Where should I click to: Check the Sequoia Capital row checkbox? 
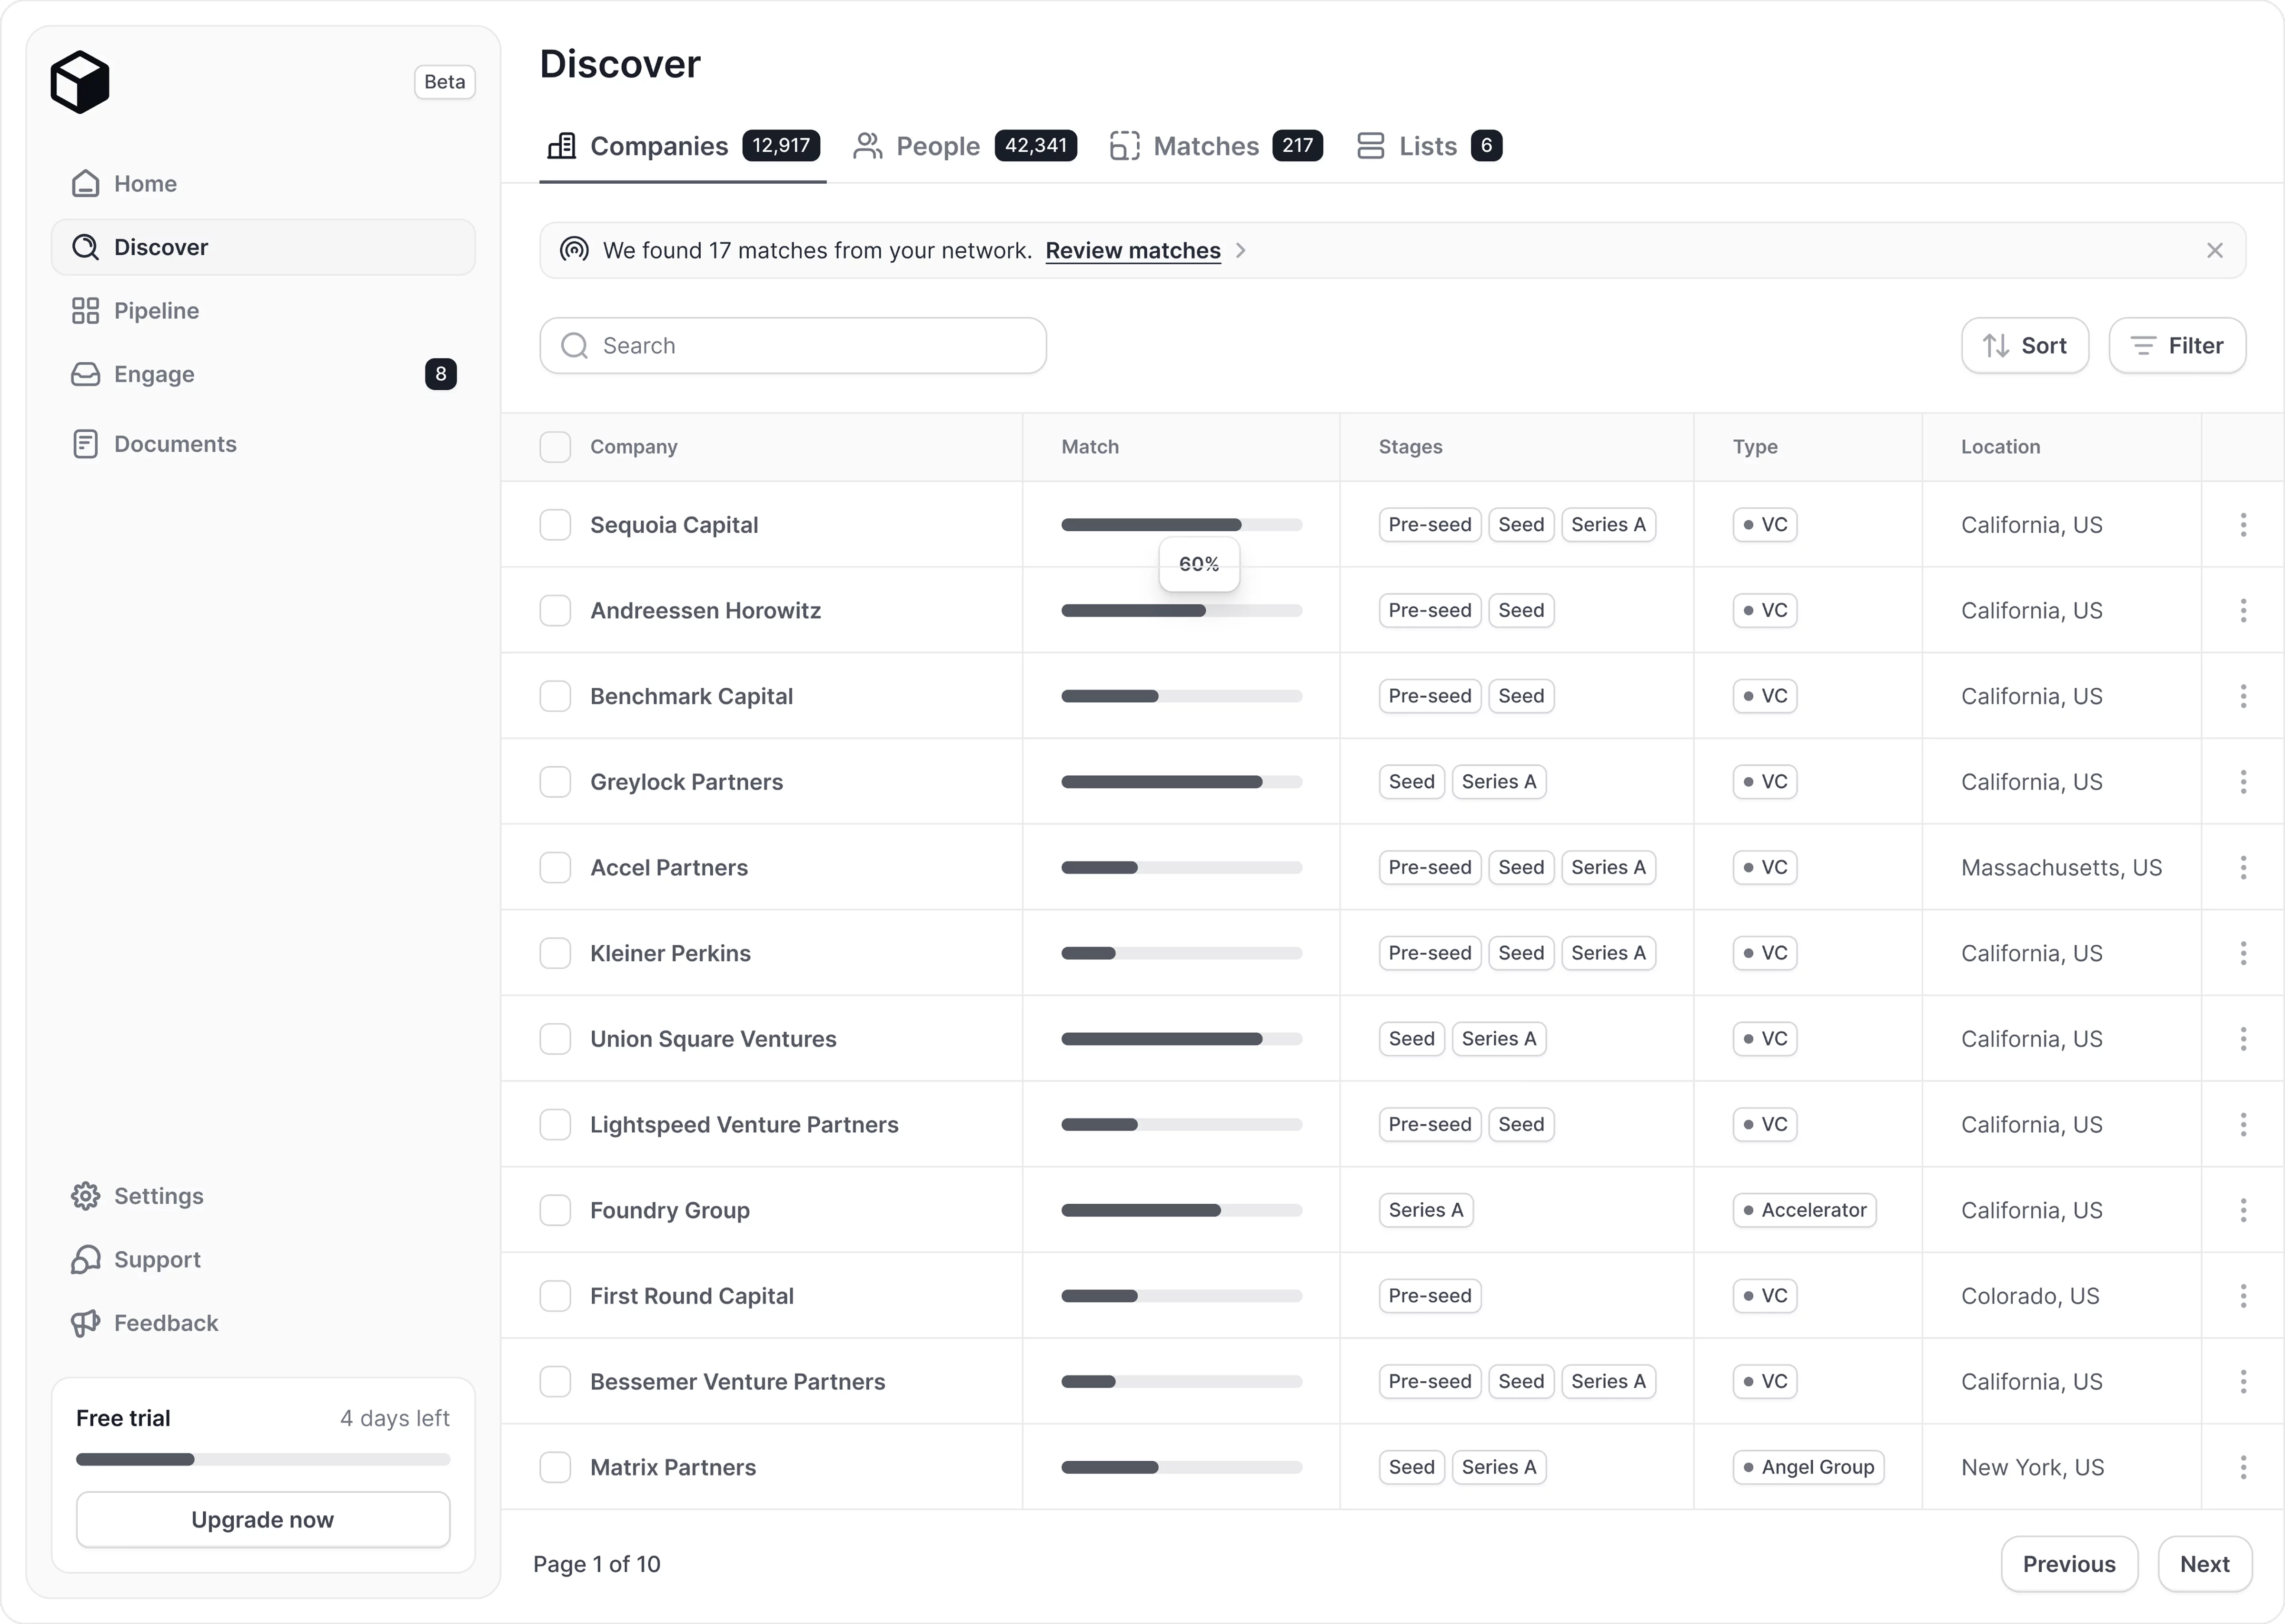(x=555, y=525)
